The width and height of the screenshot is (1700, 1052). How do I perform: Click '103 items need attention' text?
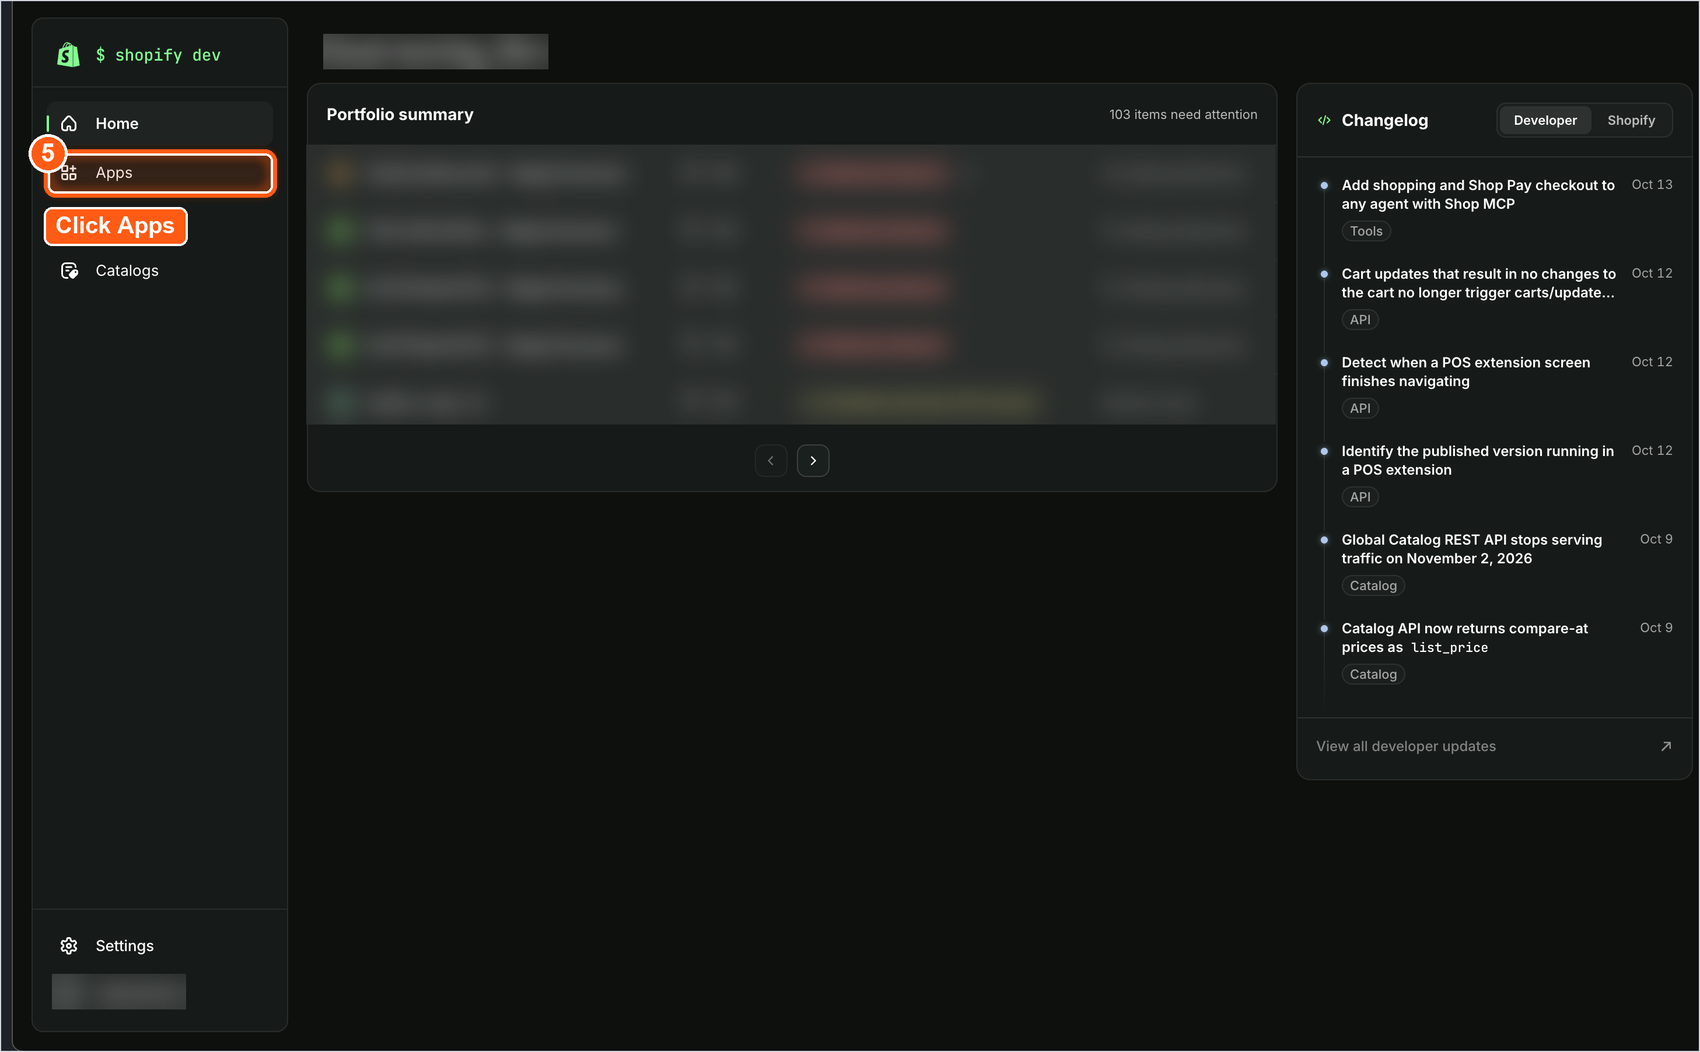[x=1183, y=115]
